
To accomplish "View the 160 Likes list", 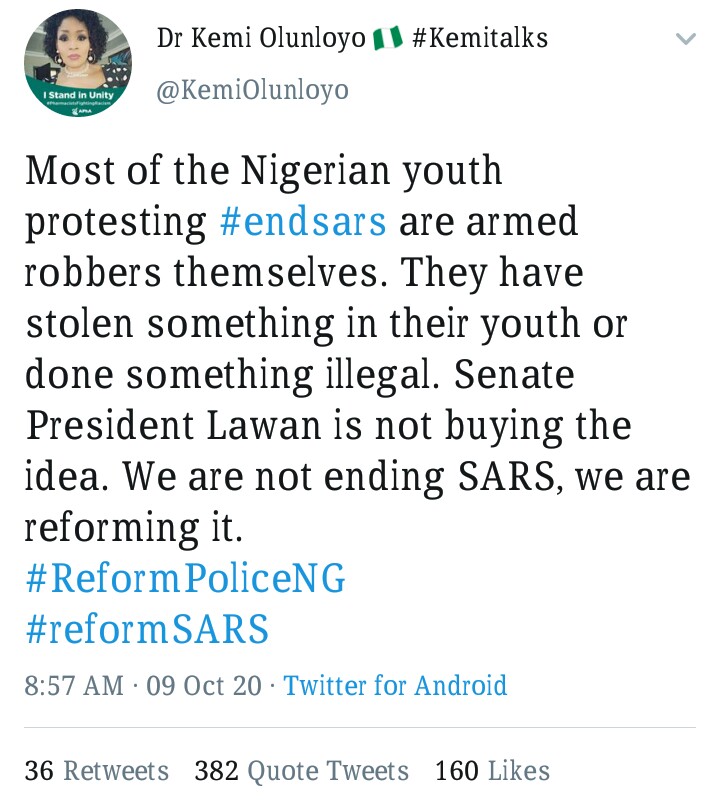I will click(x=492, y=771).
